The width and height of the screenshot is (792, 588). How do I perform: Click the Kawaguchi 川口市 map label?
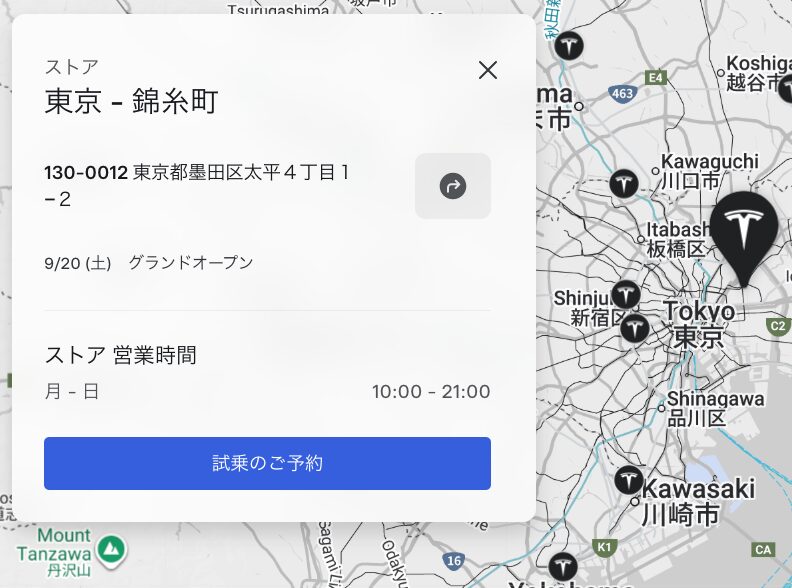click(708, 171)
